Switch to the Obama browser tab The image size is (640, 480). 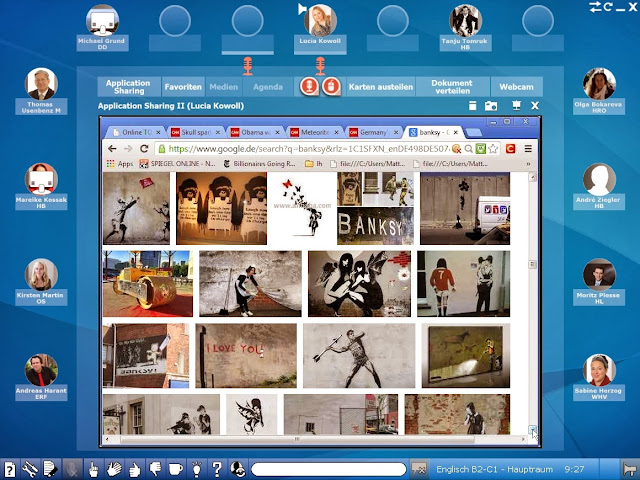[254, 132]
